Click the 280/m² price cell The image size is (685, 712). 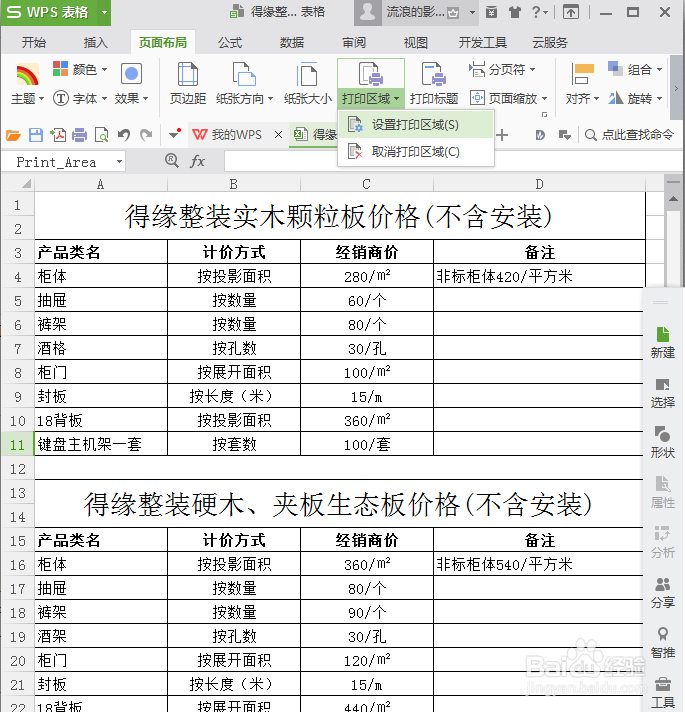[367, 276]
